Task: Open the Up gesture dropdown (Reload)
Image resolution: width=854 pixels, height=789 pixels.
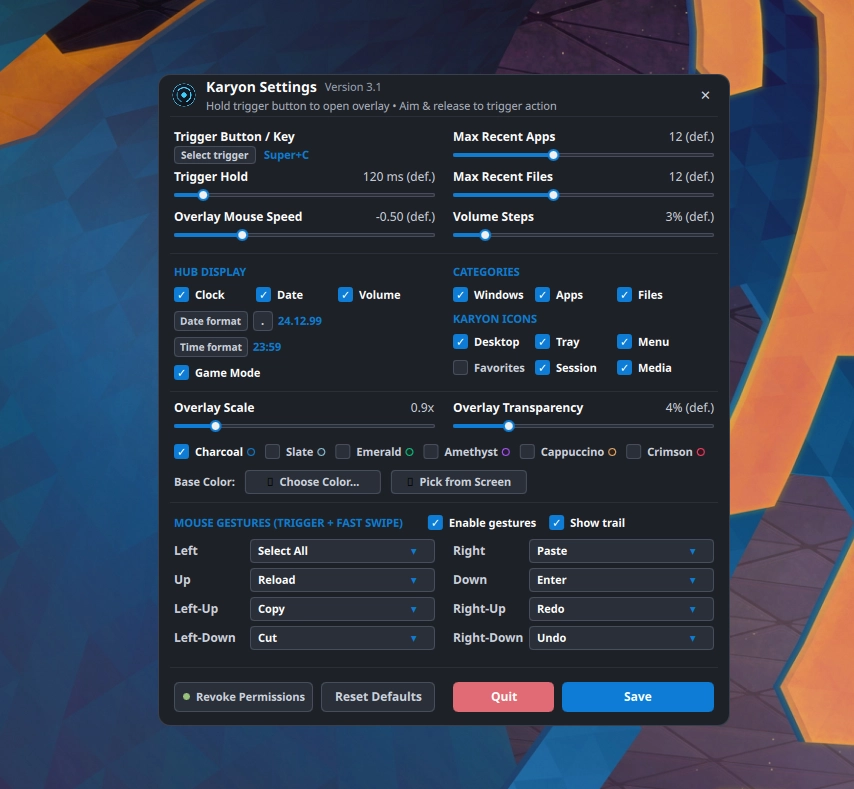Action: [x=342, y=580]
